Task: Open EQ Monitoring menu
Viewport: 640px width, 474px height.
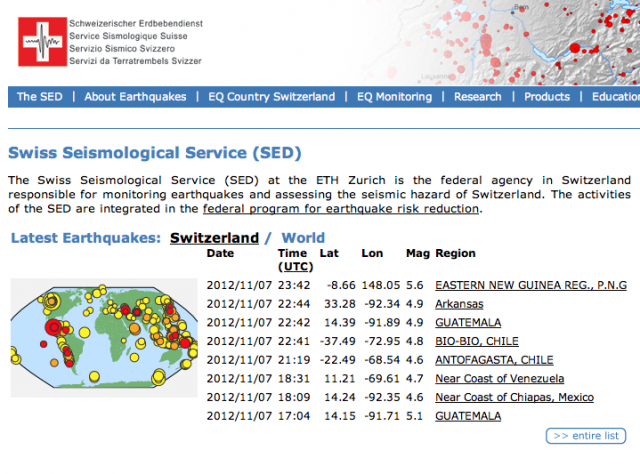Action: 394,97
